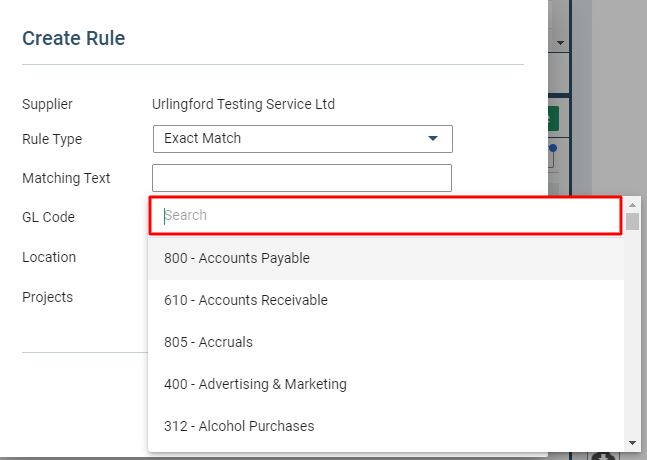Click the GL Code field label

[48, 217]
